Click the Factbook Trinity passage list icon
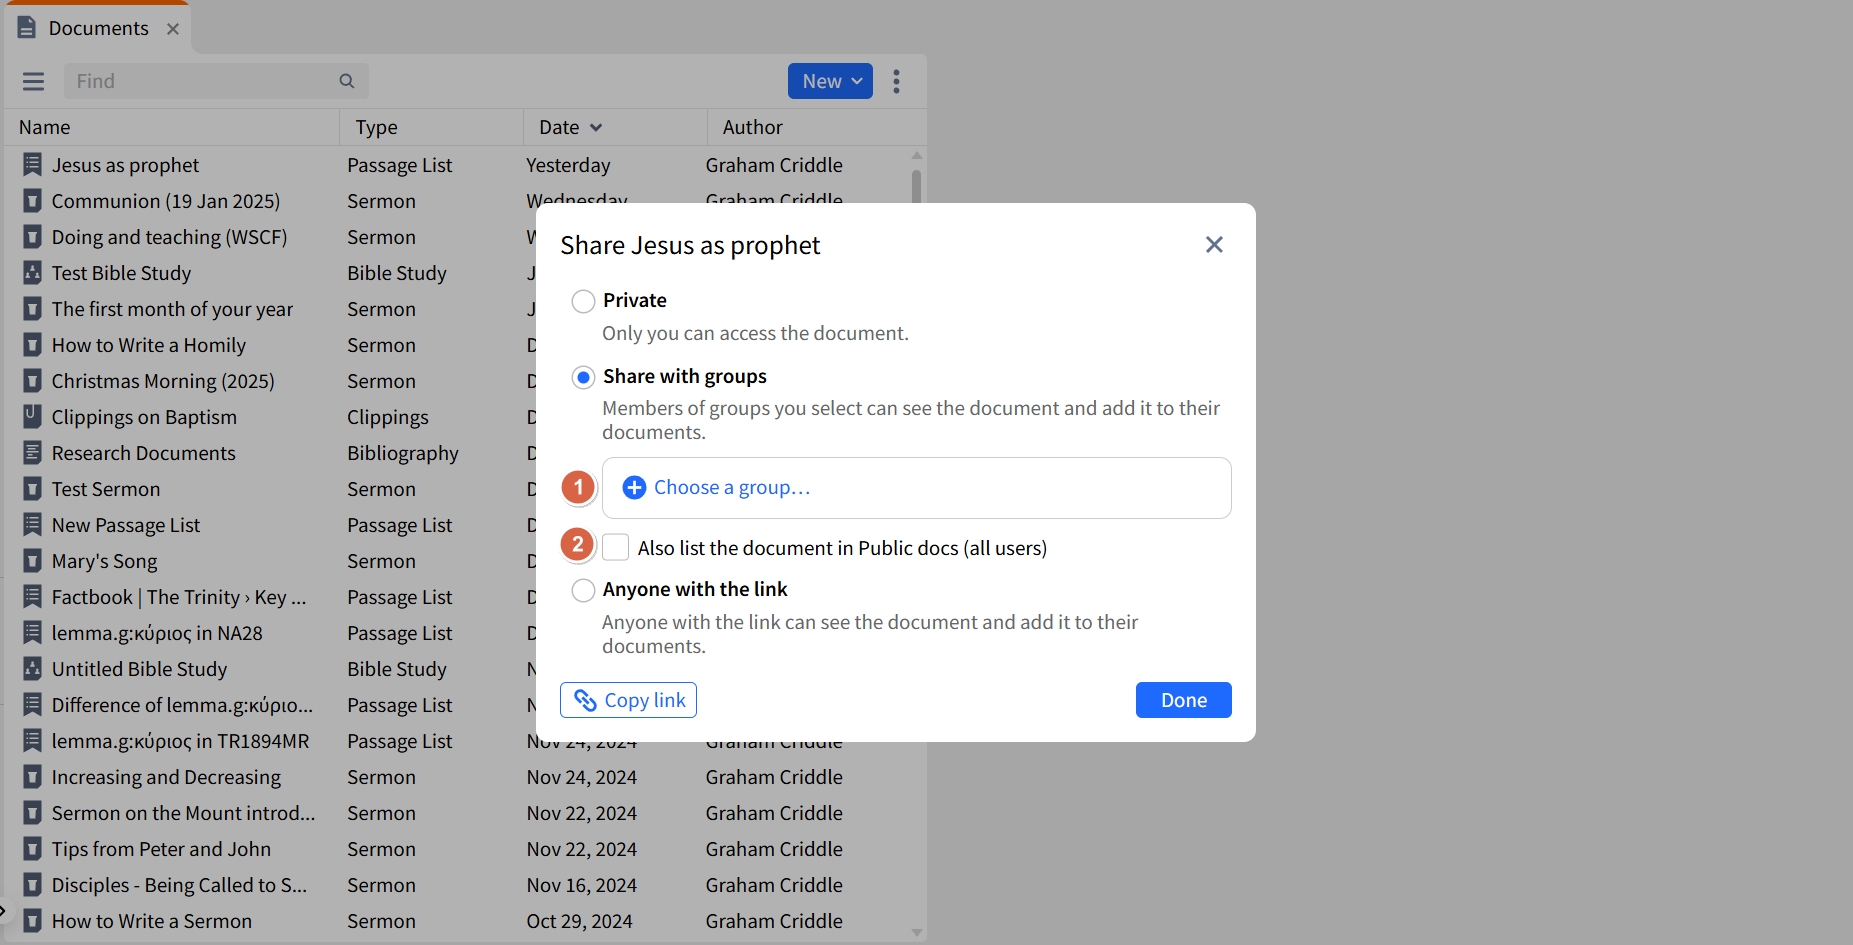 [32, 597]
